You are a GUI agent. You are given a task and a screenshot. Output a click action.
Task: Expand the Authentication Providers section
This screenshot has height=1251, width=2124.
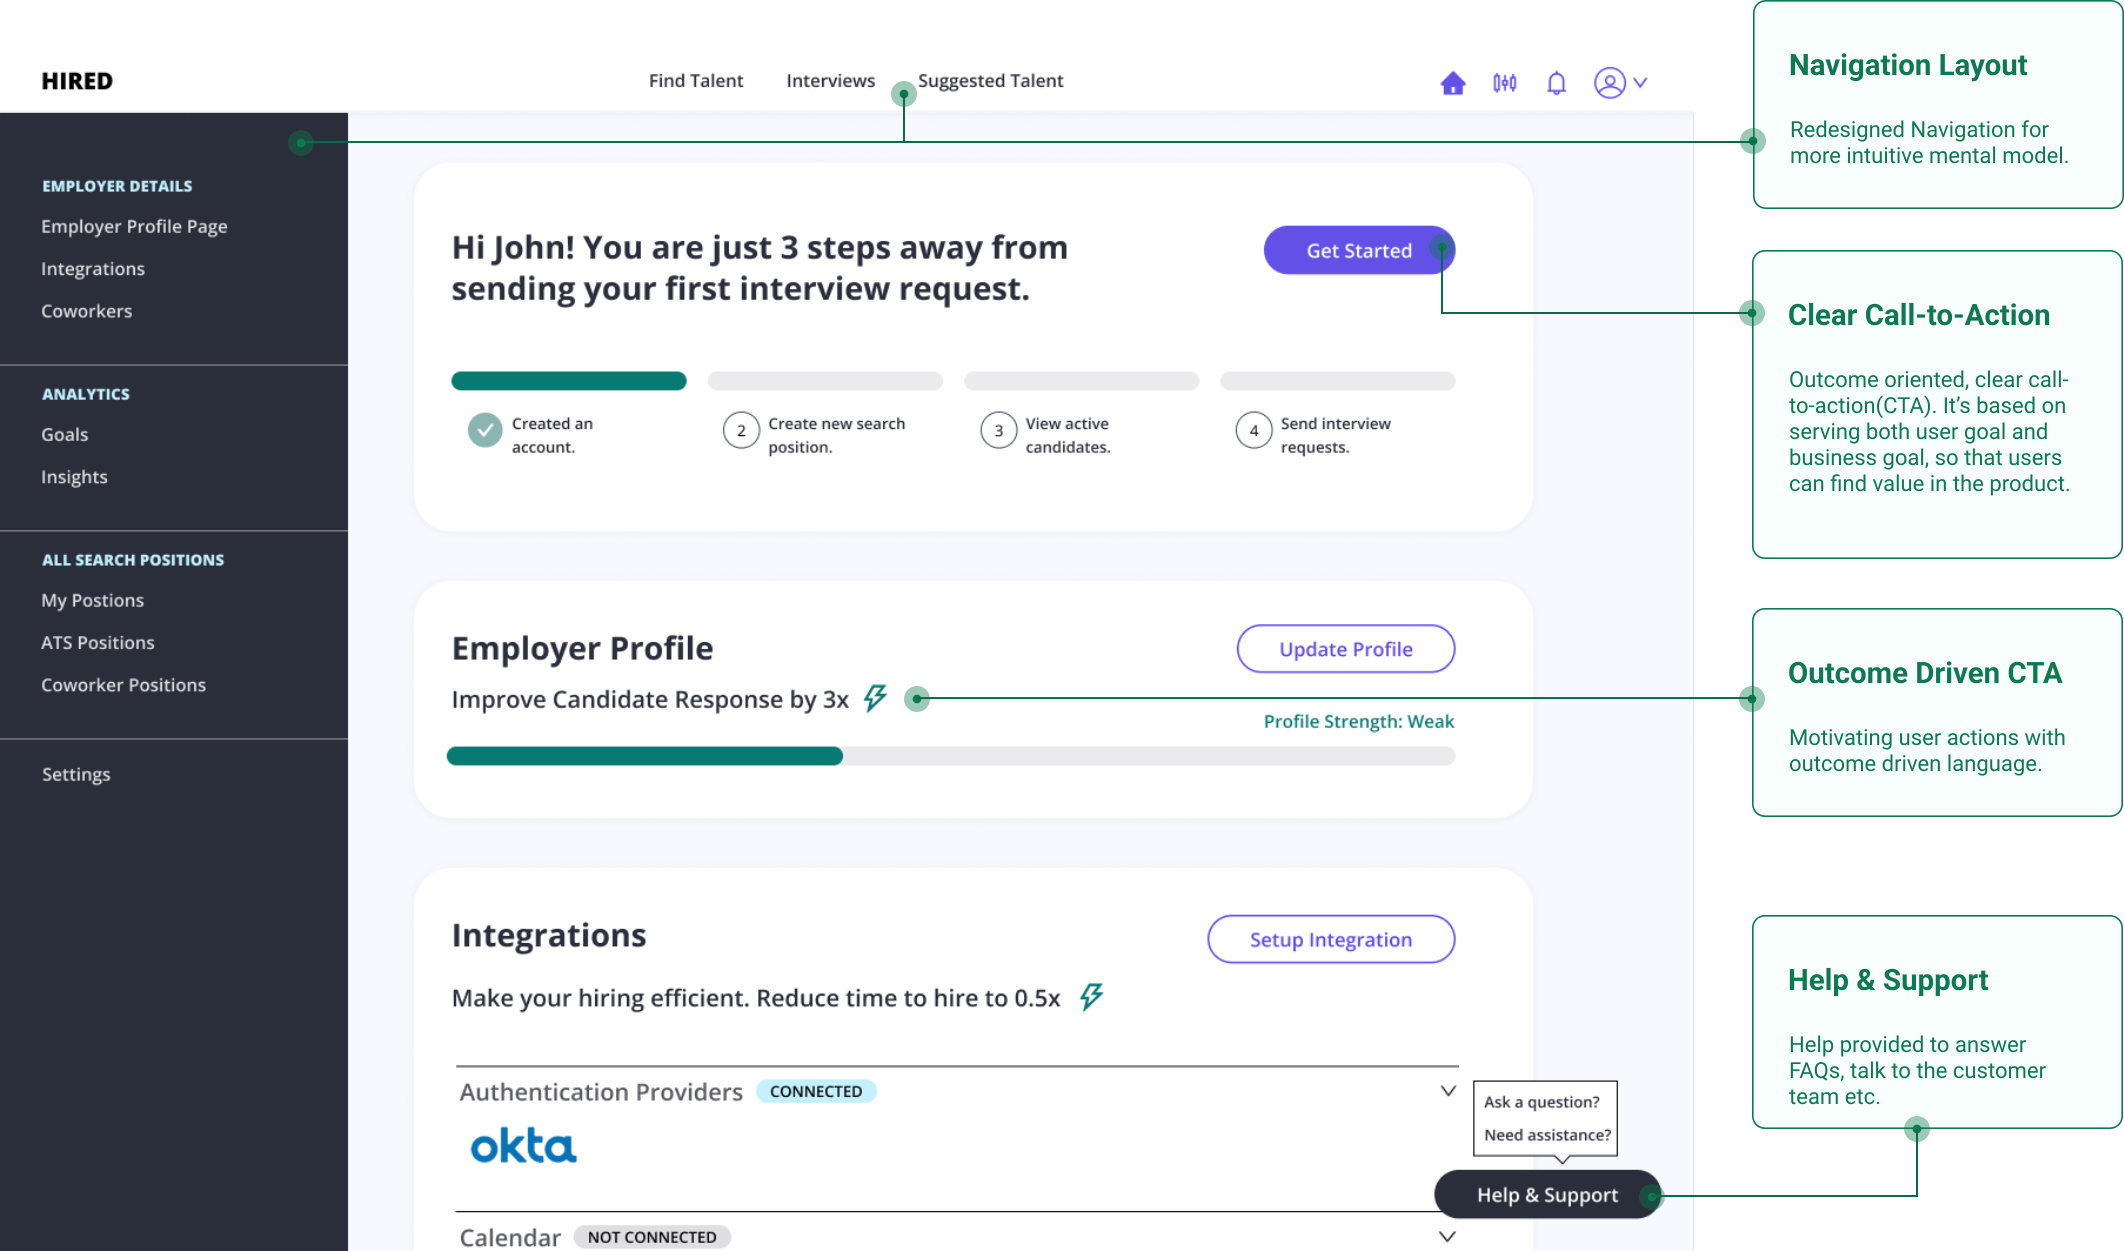click(1447, 1091)
